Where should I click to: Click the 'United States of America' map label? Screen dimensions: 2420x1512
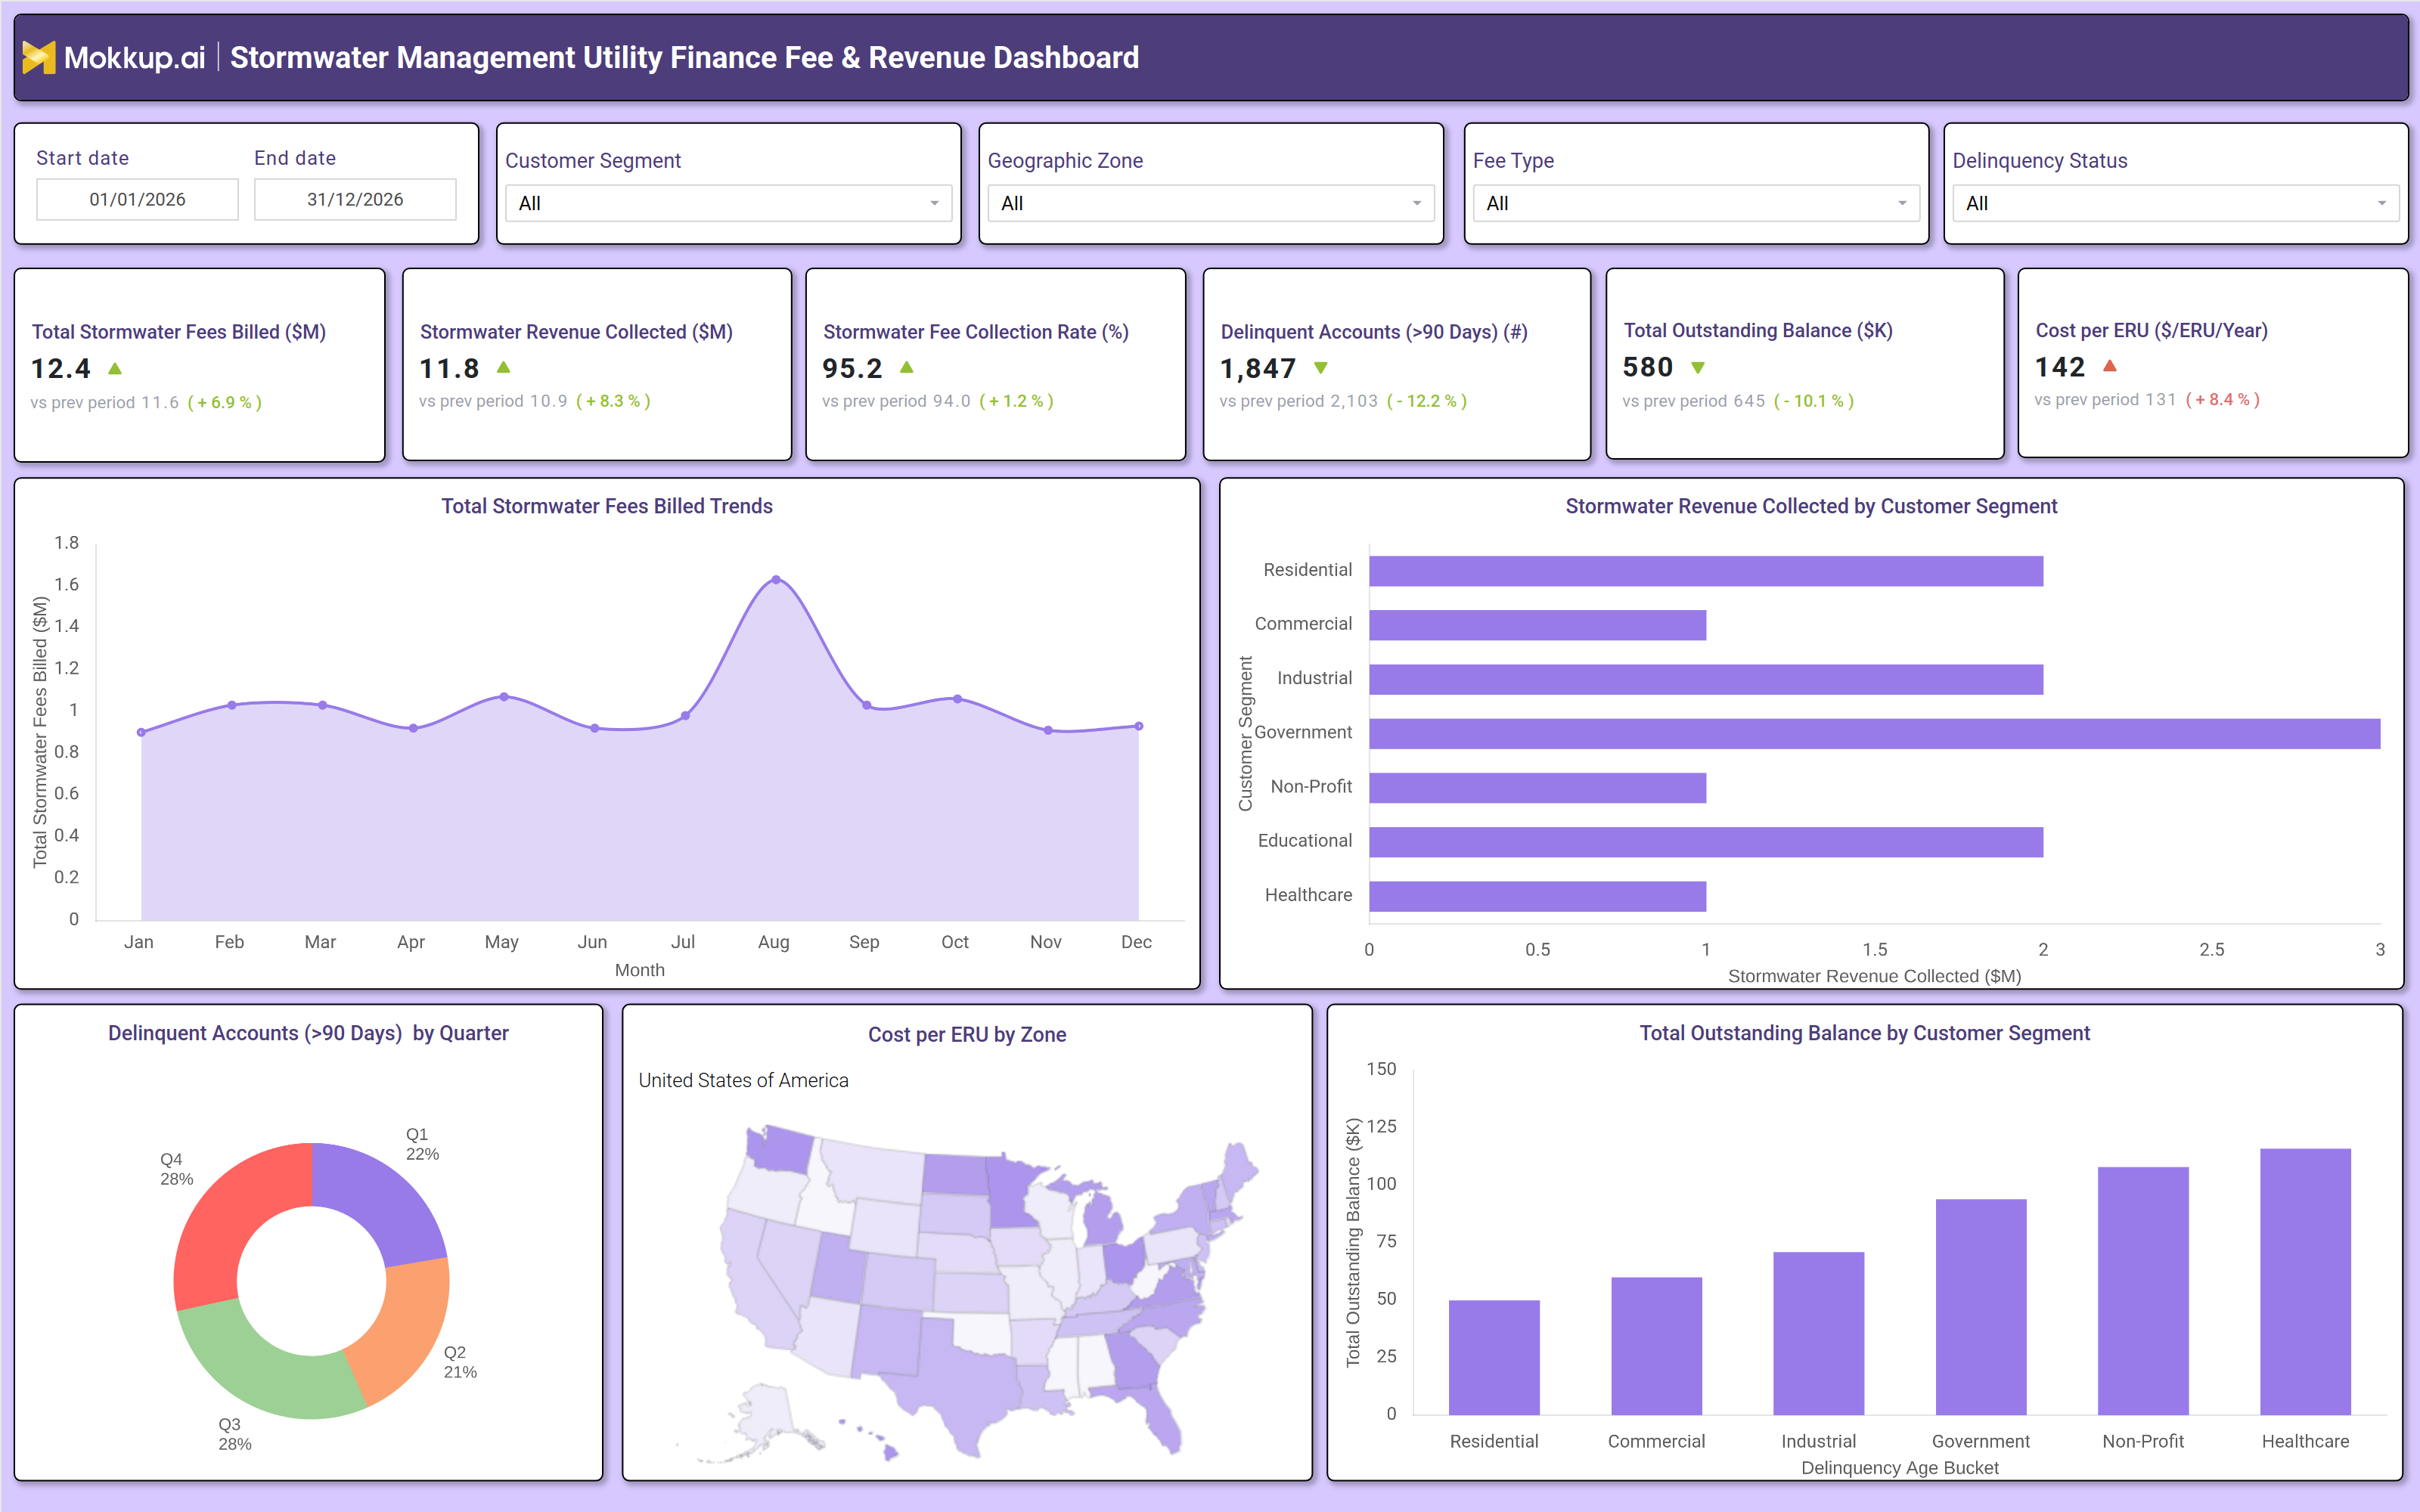click(743, 1080)
